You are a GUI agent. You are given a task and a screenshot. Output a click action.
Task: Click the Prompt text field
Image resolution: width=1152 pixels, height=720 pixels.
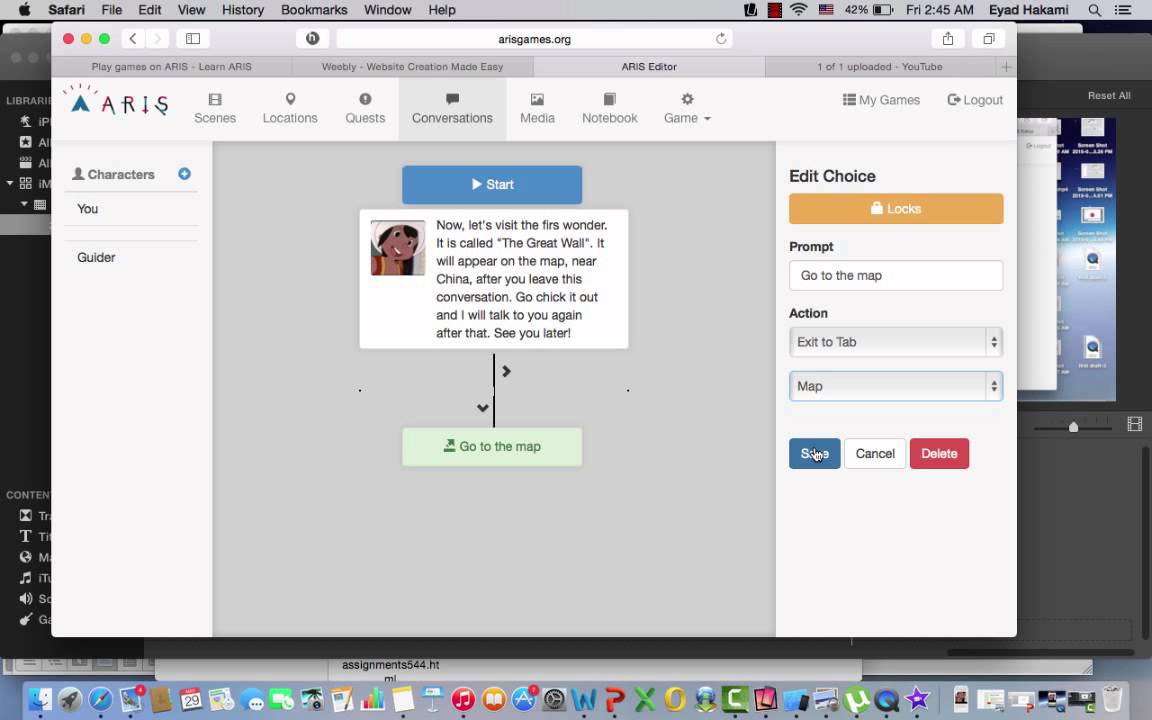tap(896, 276)
